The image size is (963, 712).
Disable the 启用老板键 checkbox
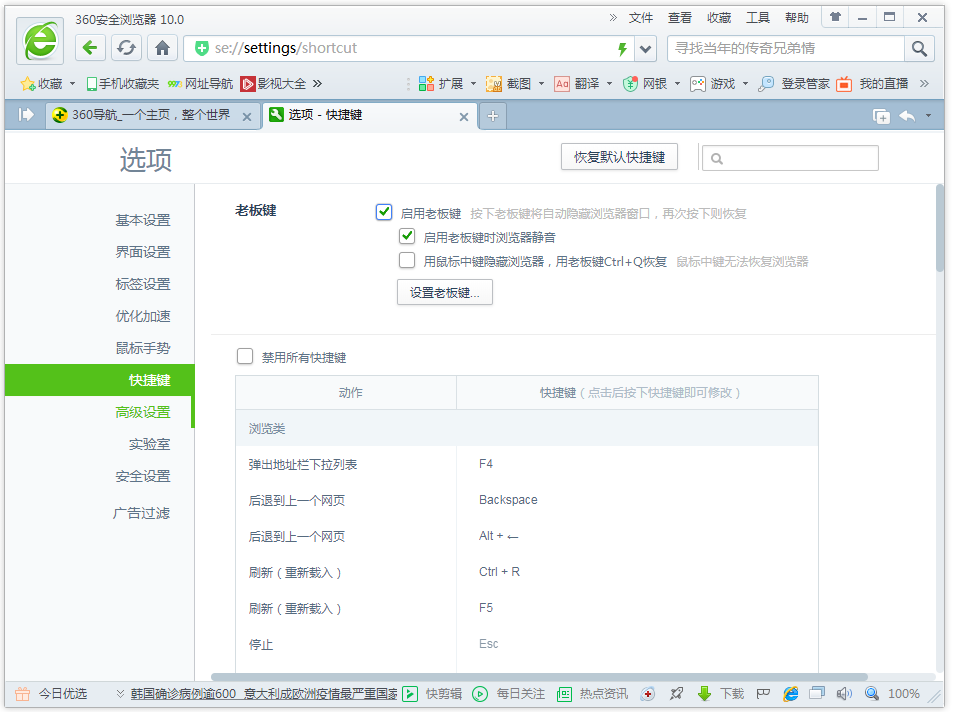384,212
